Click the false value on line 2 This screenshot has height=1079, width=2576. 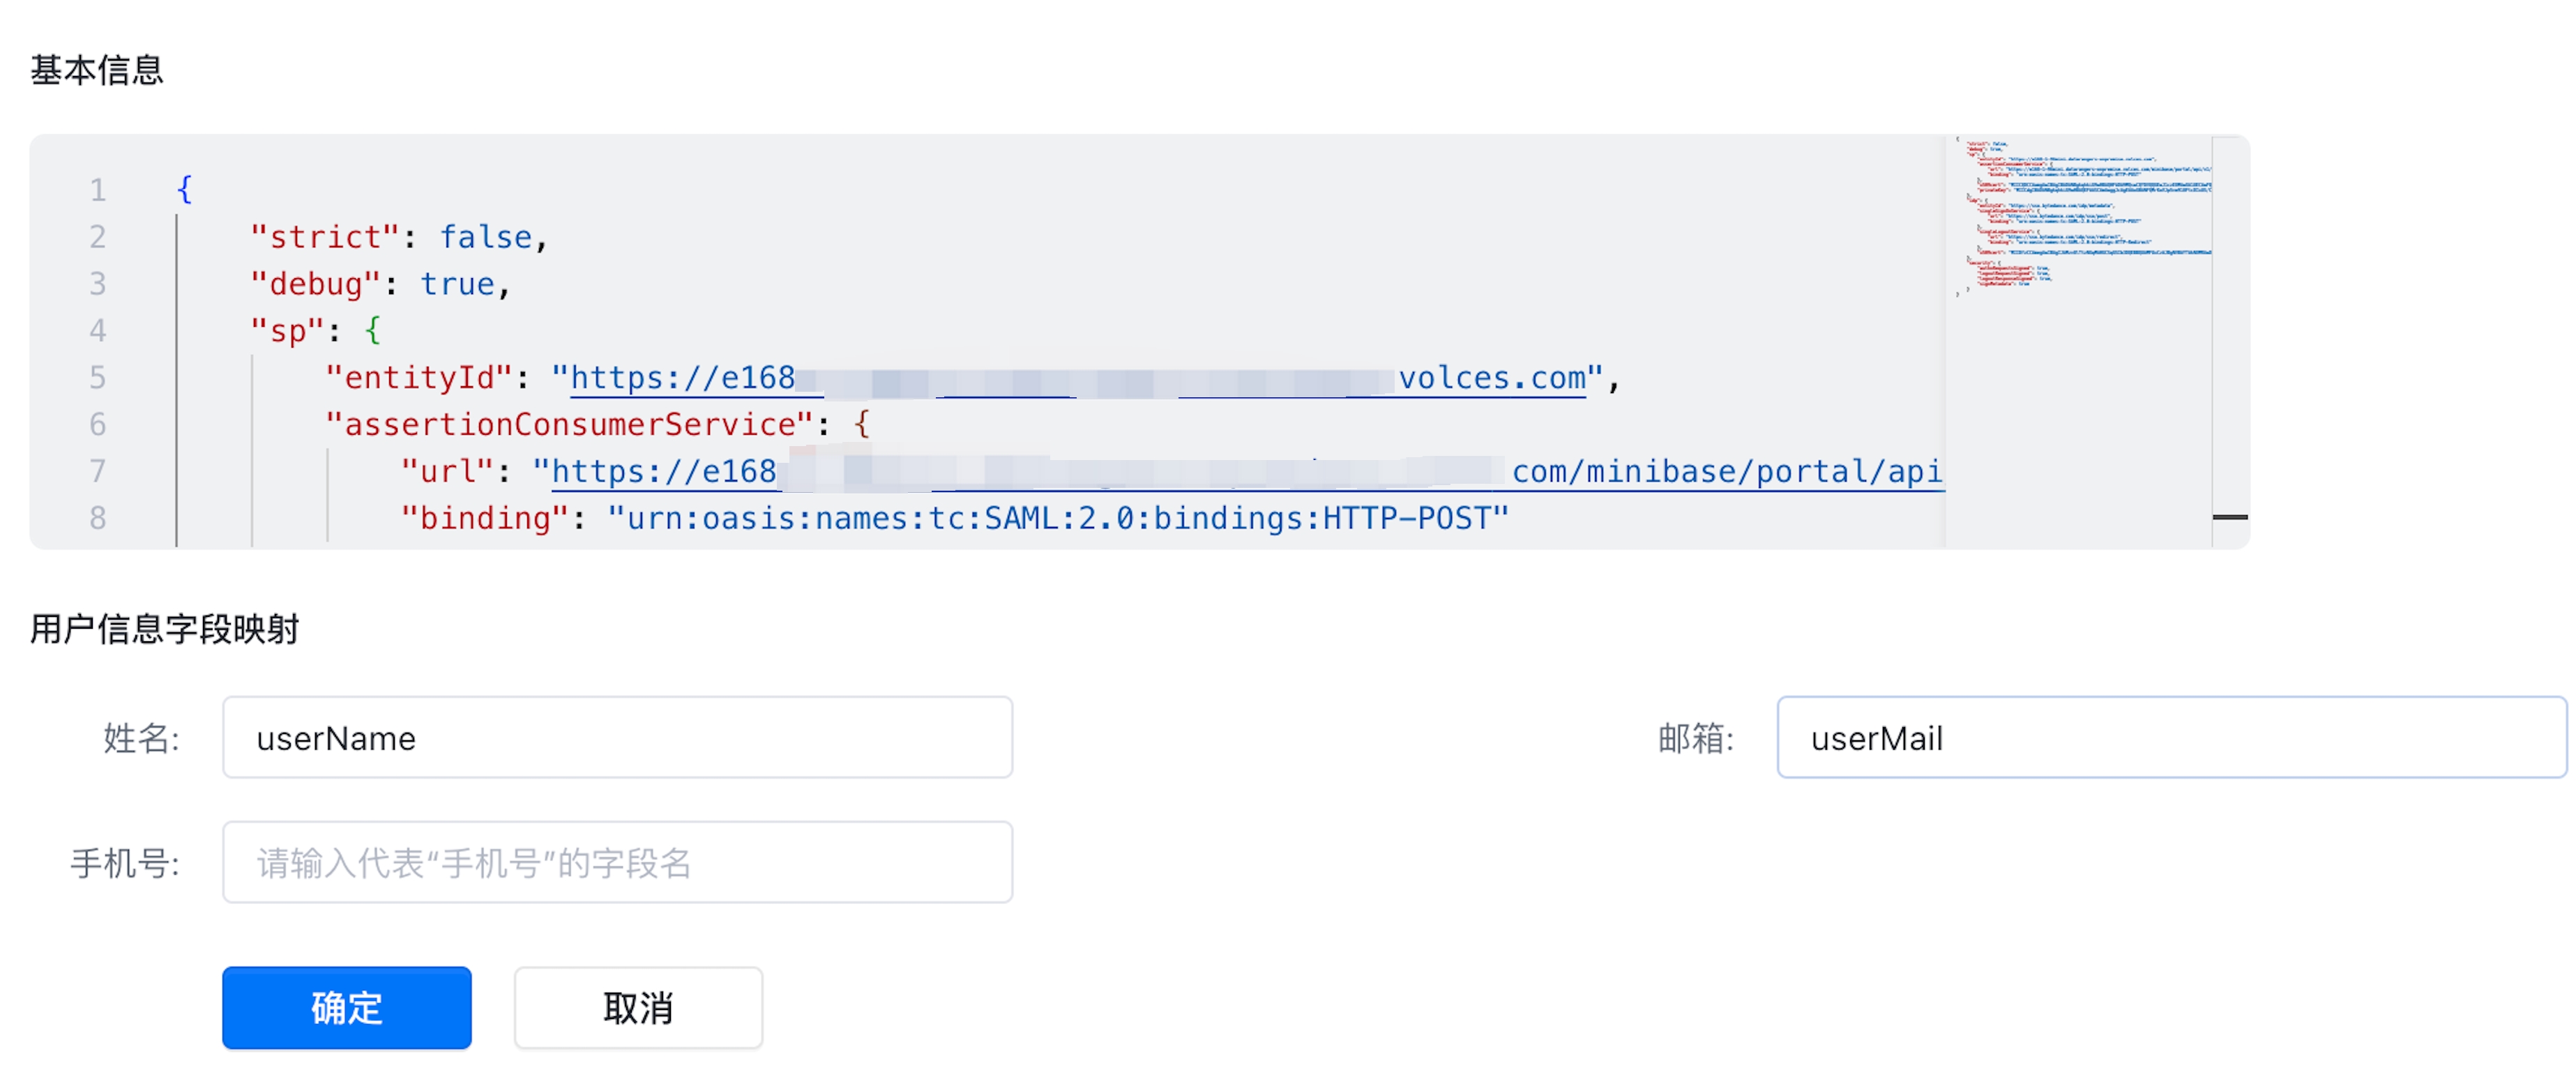[486, 237]
